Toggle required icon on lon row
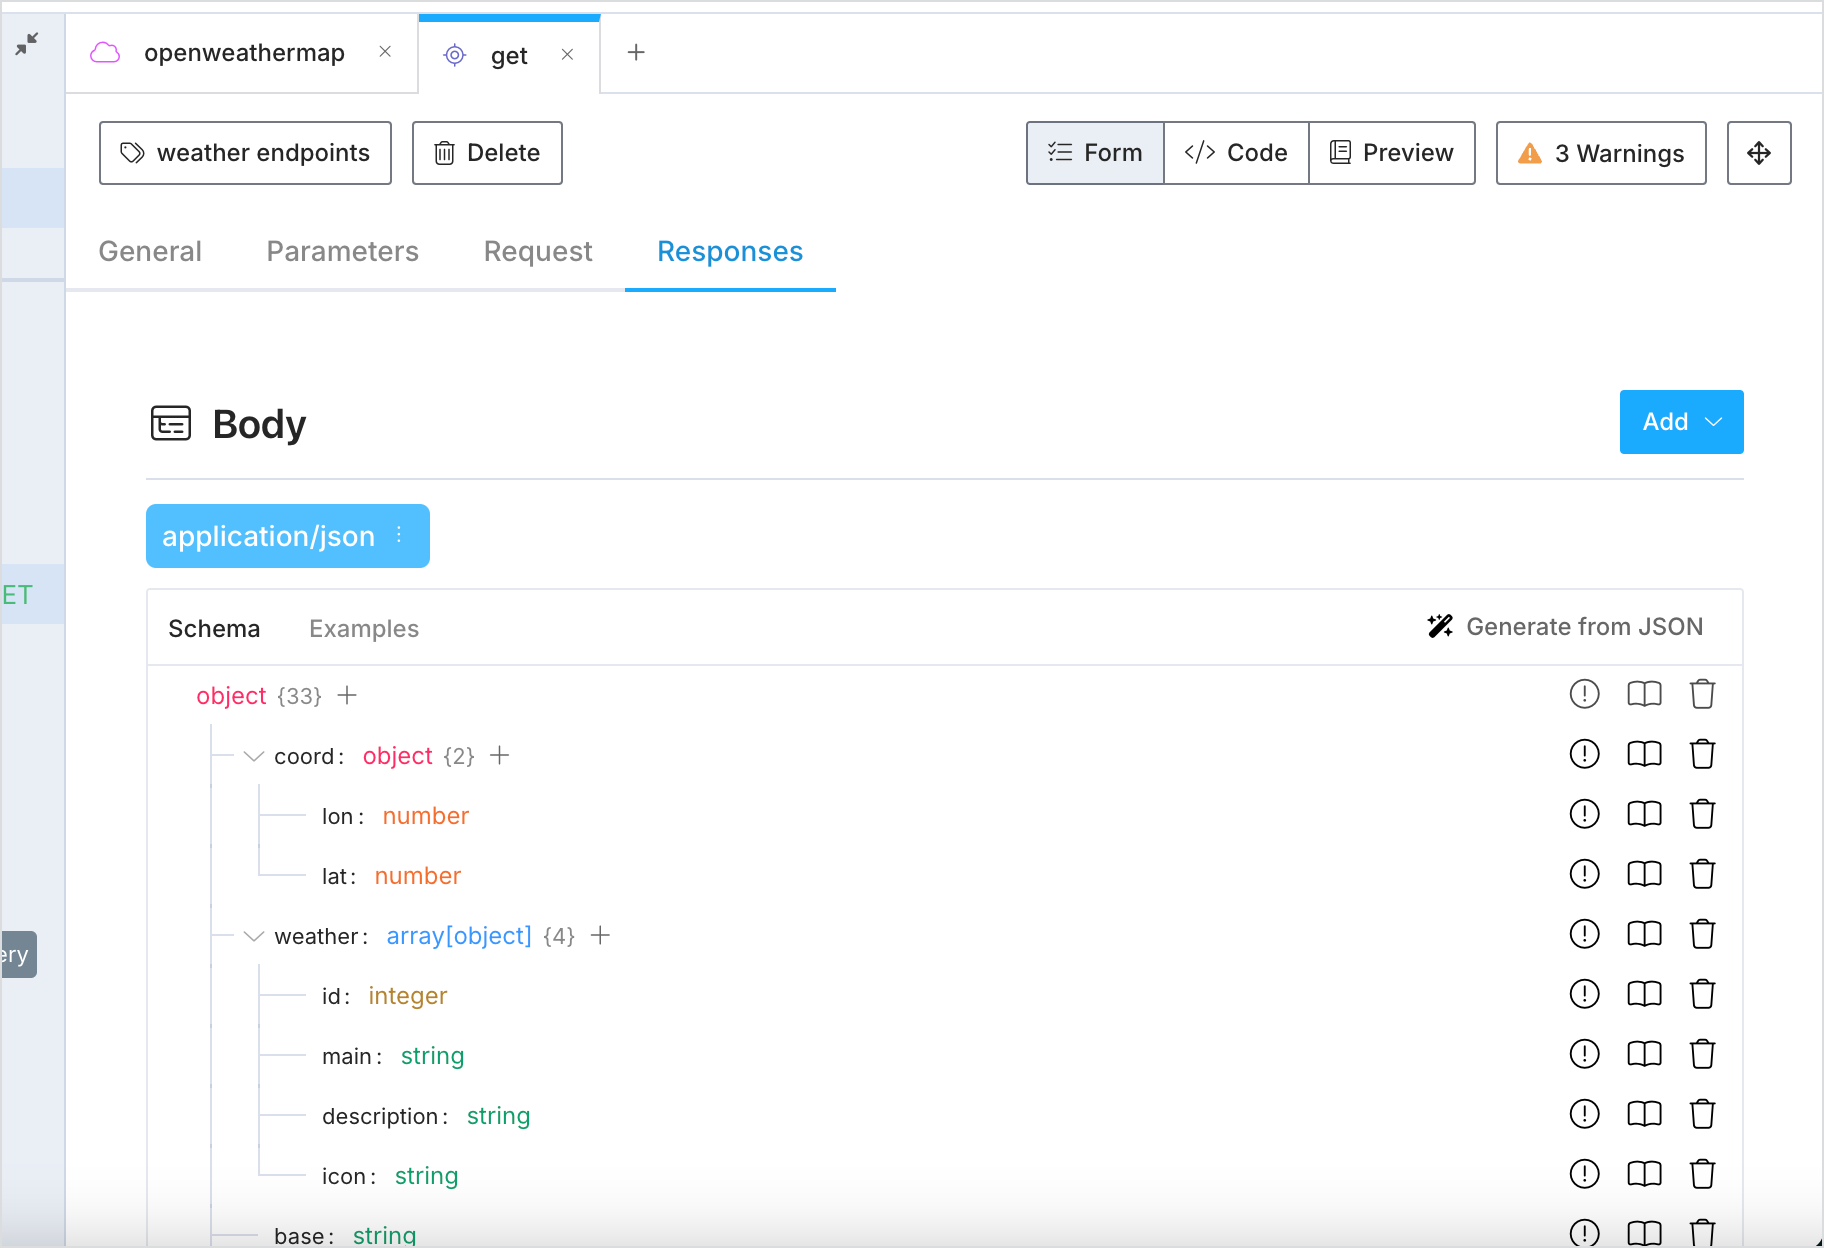The width and height of the screenshot is (1824, 1248). click(x=1585, y=814)
